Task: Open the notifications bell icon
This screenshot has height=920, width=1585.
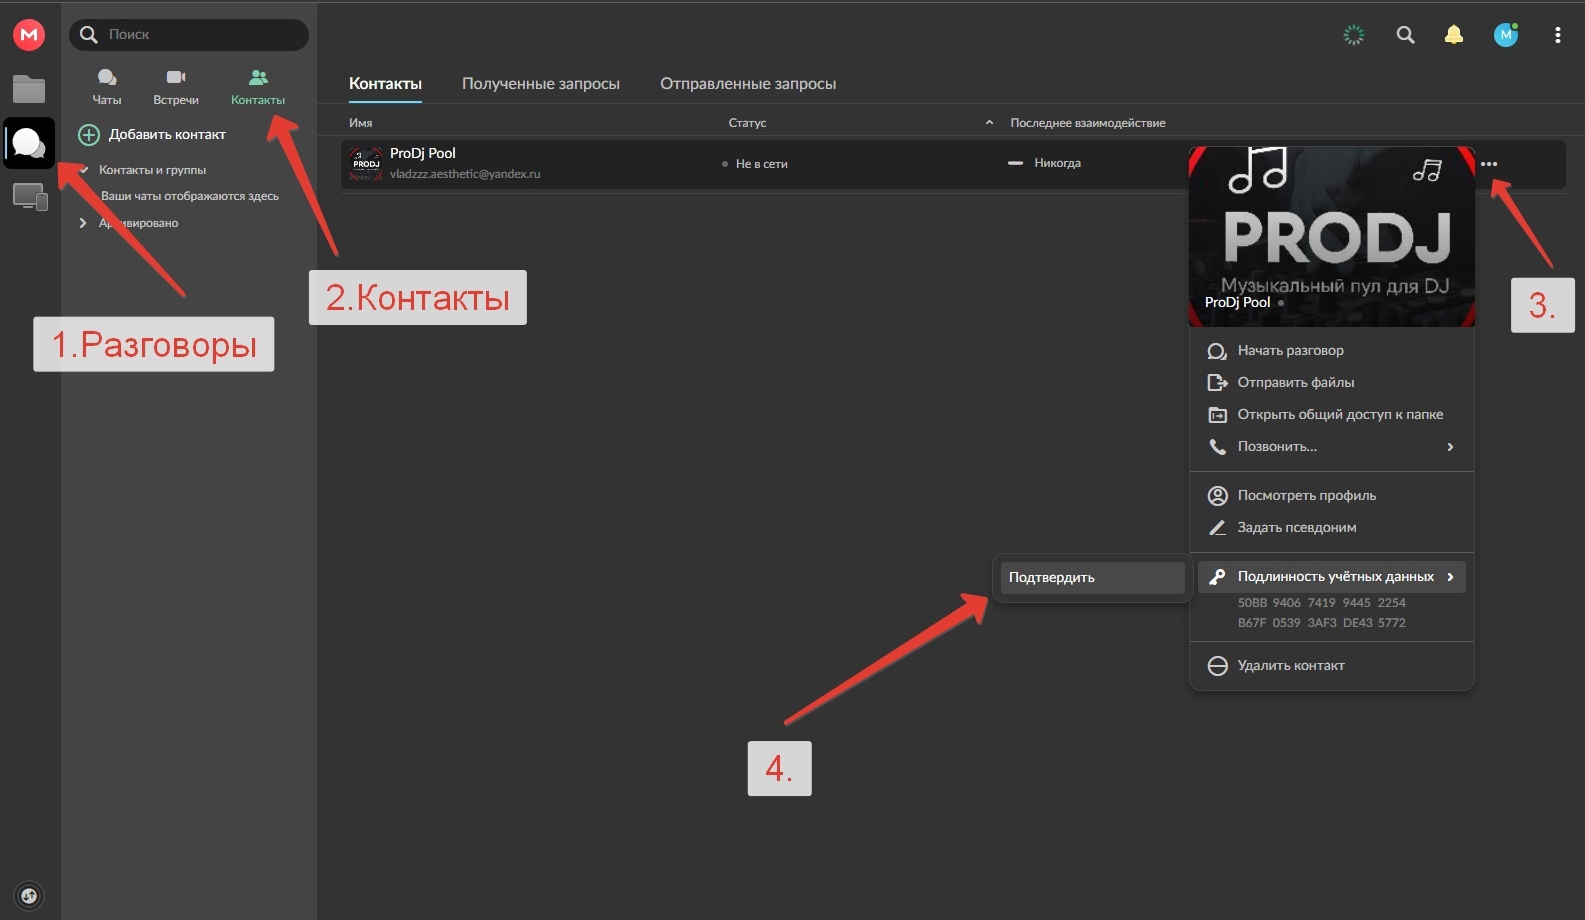Action: (x=1454, y=35)
